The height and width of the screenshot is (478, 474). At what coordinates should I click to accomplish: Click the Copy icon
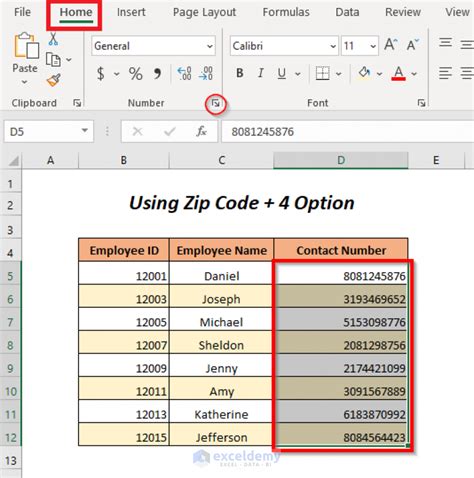[x=53, y=60]
